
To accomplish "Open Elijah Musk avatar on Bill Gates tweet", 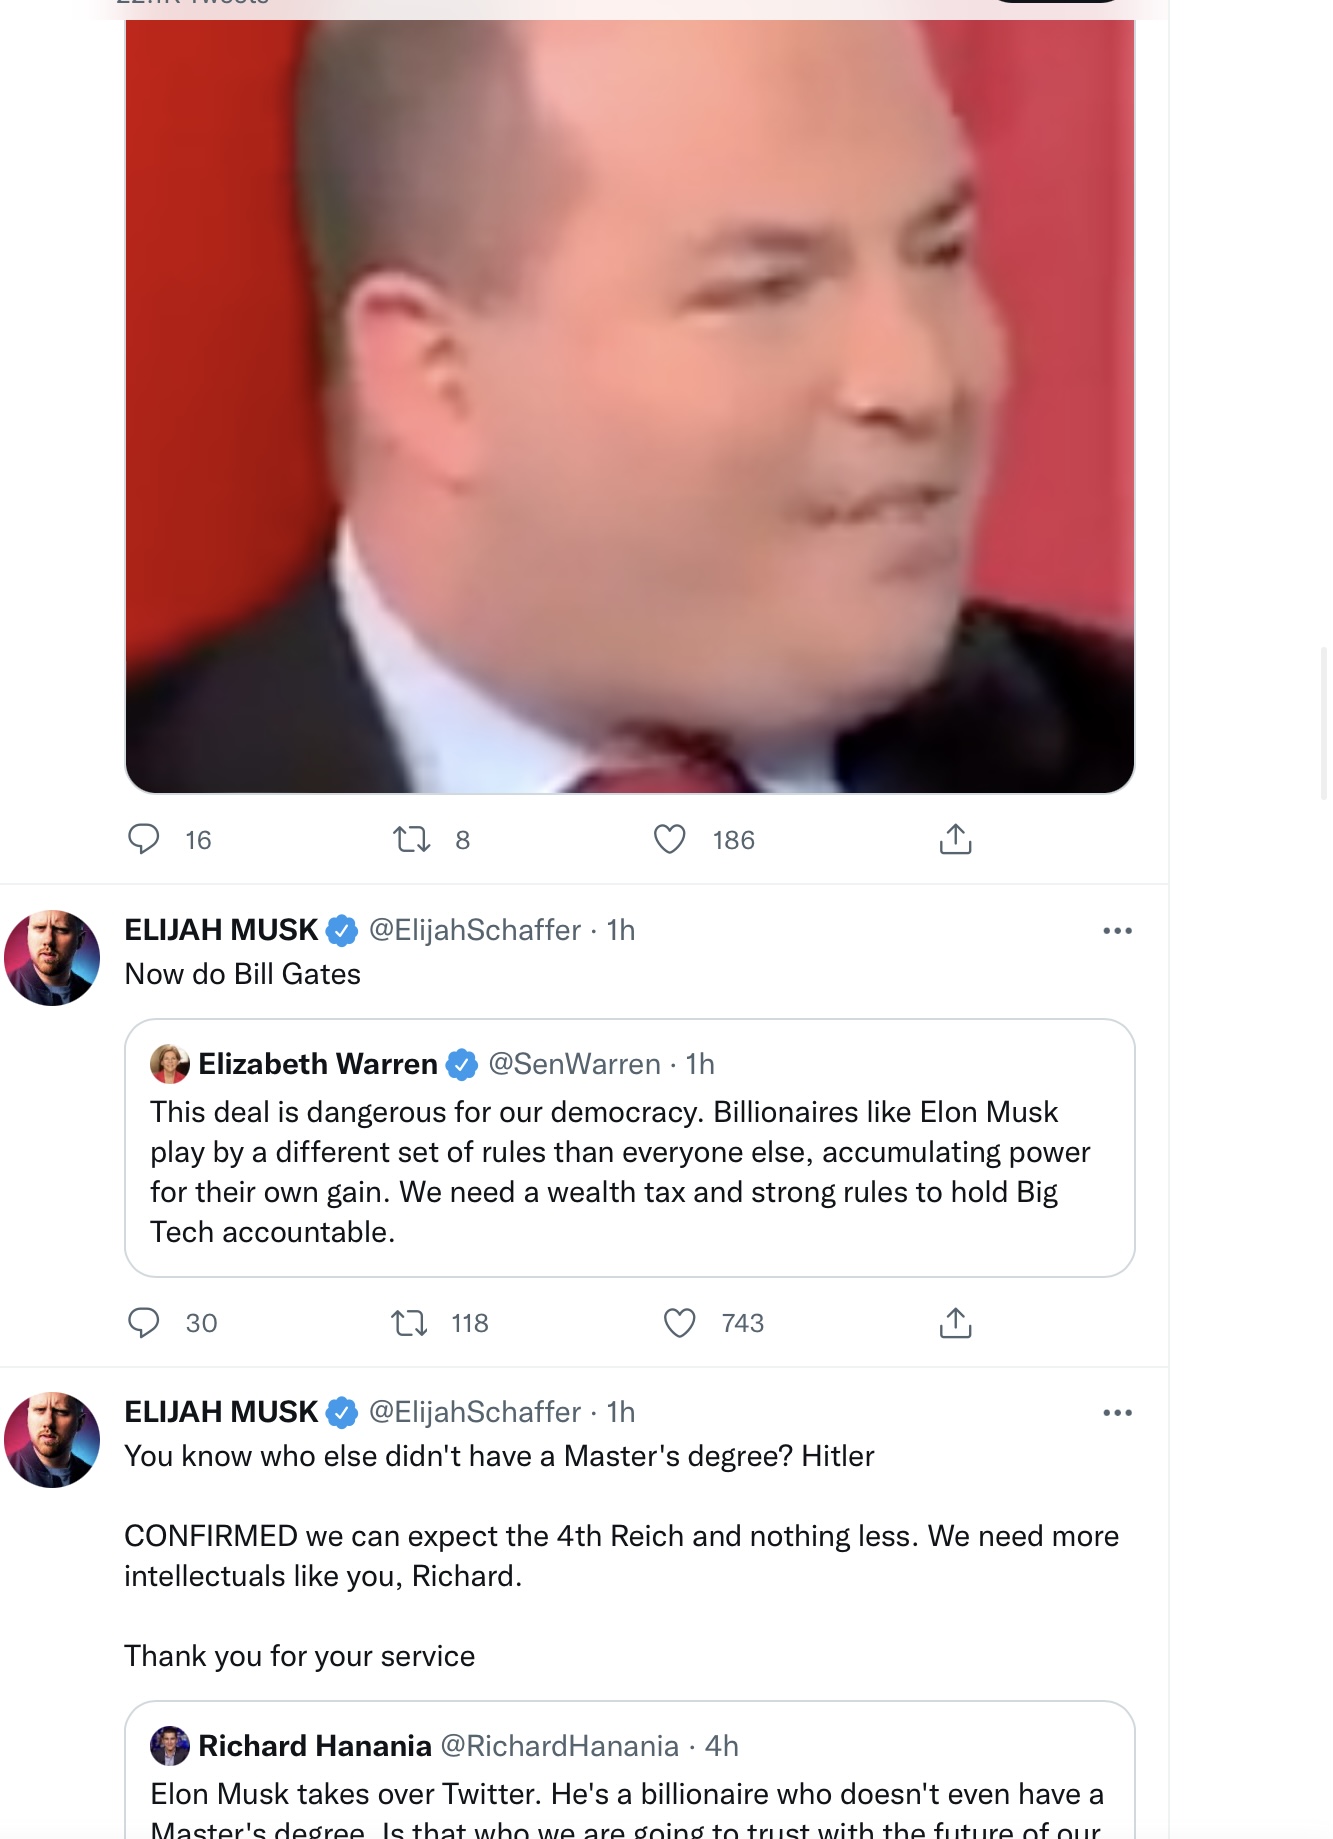I will point(52,957).
